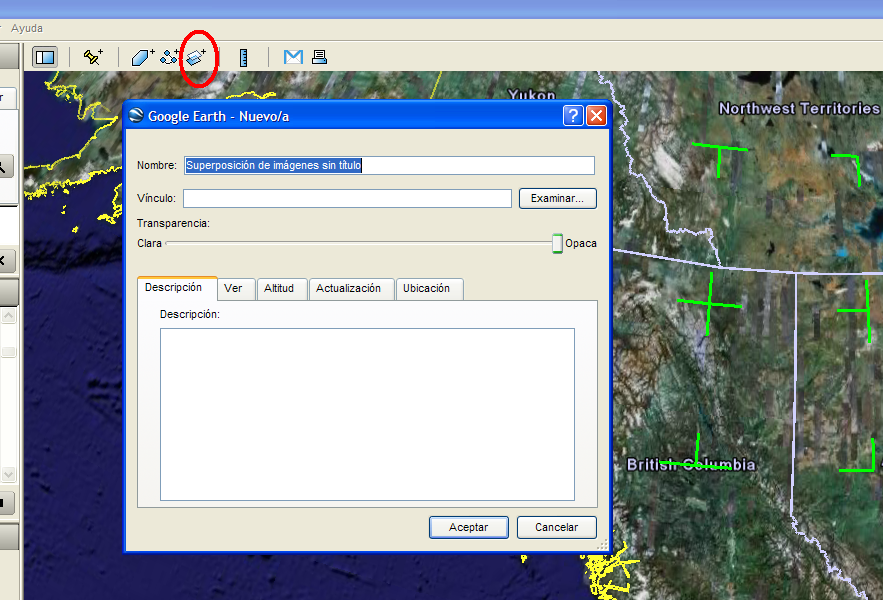Click the Yukon map label
Viewport: 883px width, 600px height.
click(x=532, y=94)
